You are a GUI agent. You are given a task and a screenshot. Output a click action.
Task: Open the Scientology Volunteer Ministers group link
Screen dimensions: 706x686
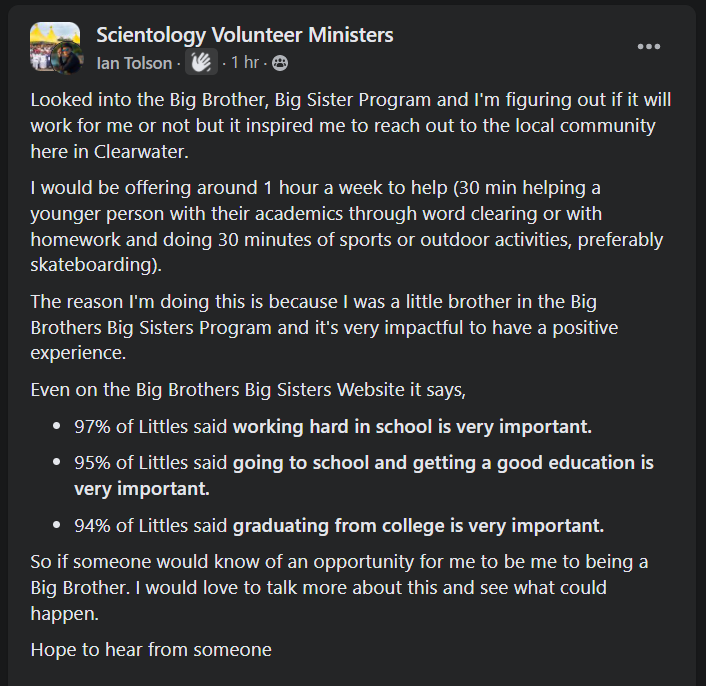244,35
